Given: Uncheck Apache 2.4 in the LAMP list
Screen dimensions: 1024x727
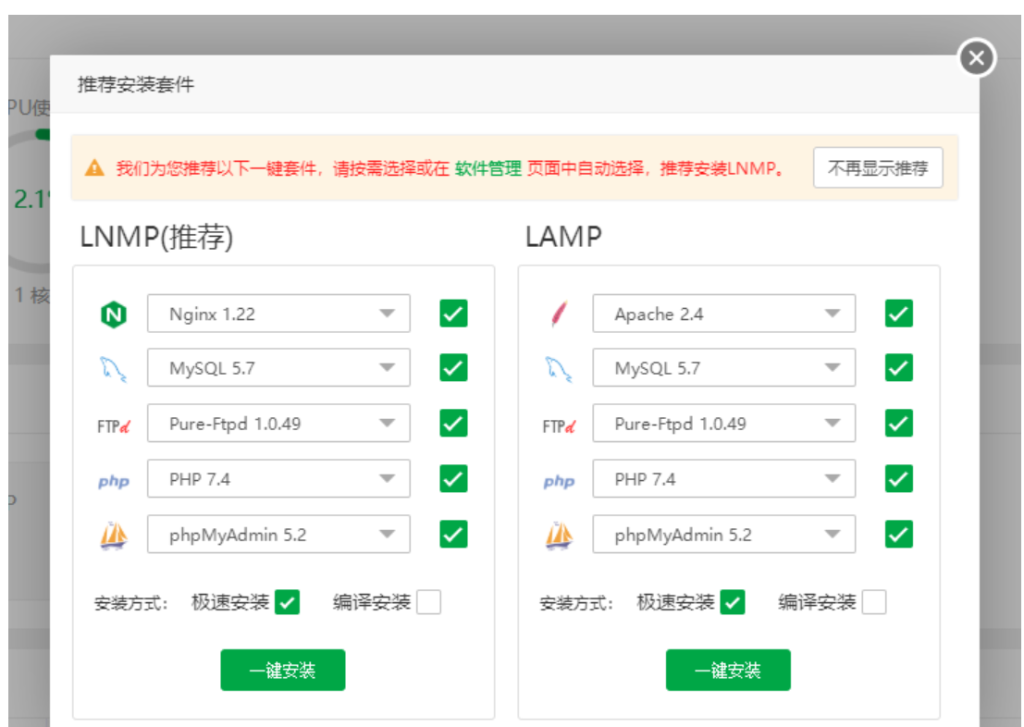Looking at the screenshot, I should [898, 314].
